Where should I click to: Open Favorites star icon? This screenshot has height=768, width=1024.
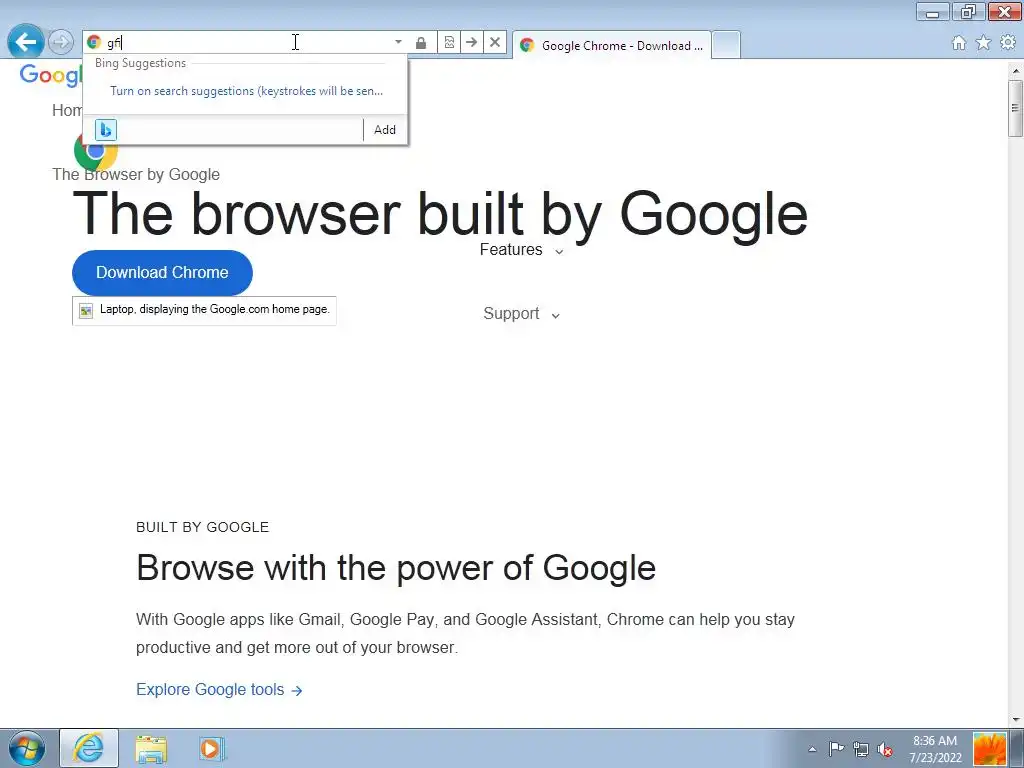coord(983,43)
